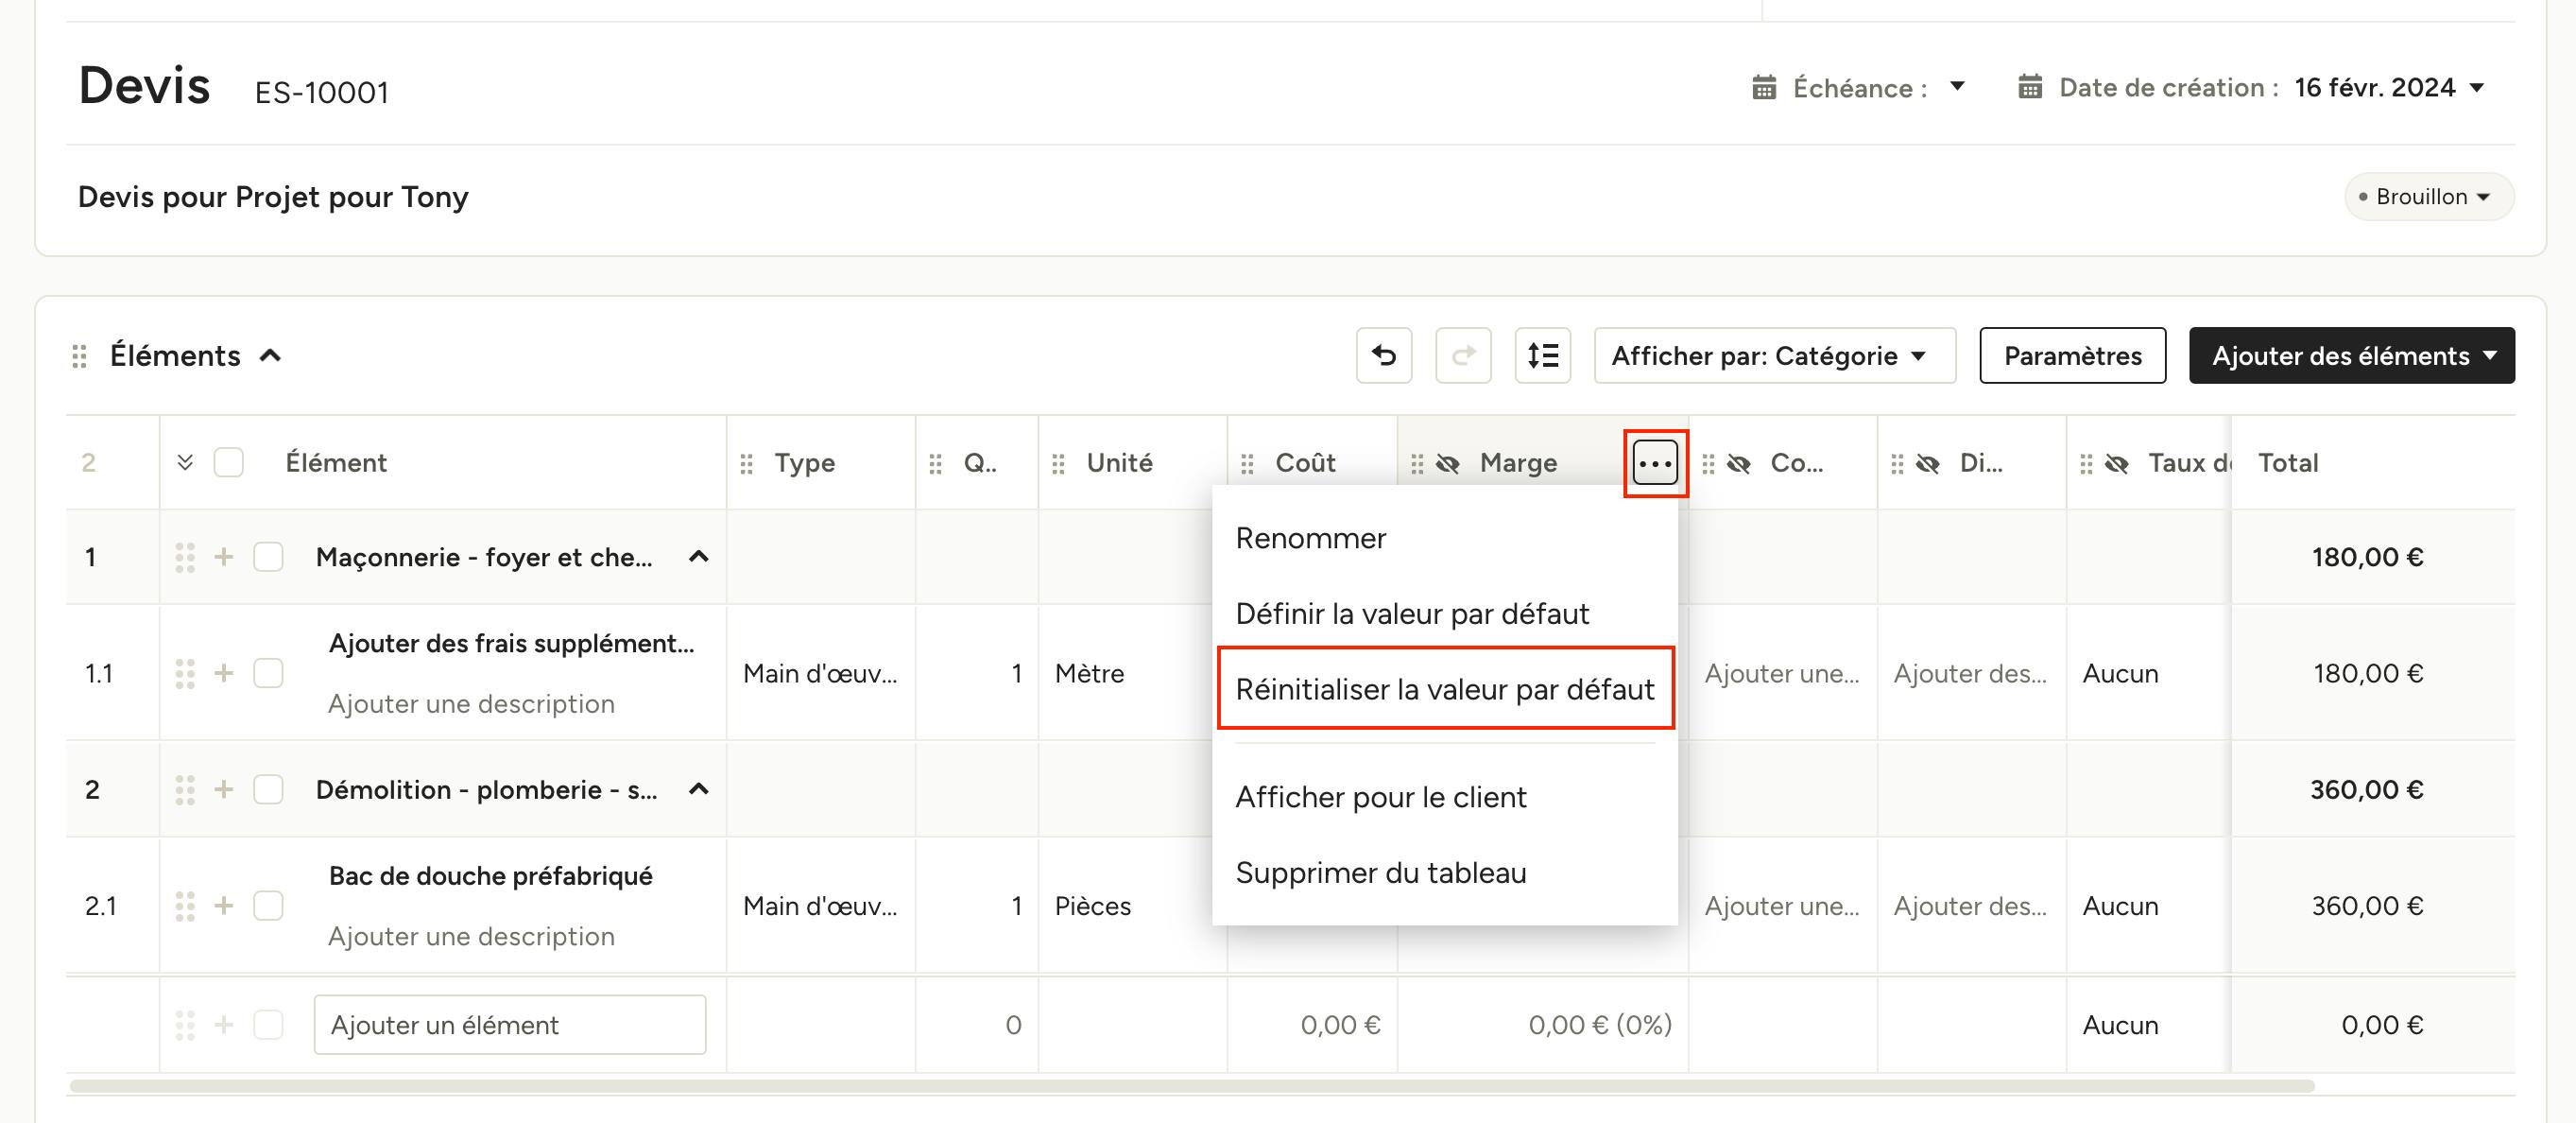The image size is (2576, 1123).
Task: Open the Échéance date dropdown
Action: click(1957, 87)
